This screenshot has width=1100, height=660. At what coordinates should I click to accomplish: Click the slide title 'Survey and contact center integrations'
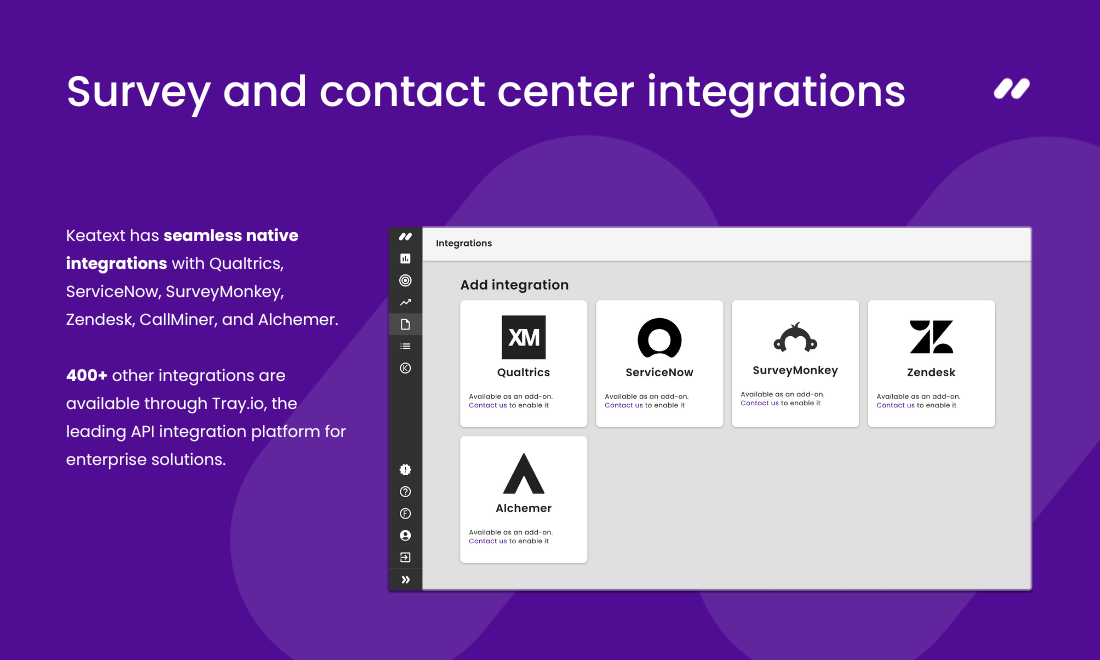coord(486,93)
